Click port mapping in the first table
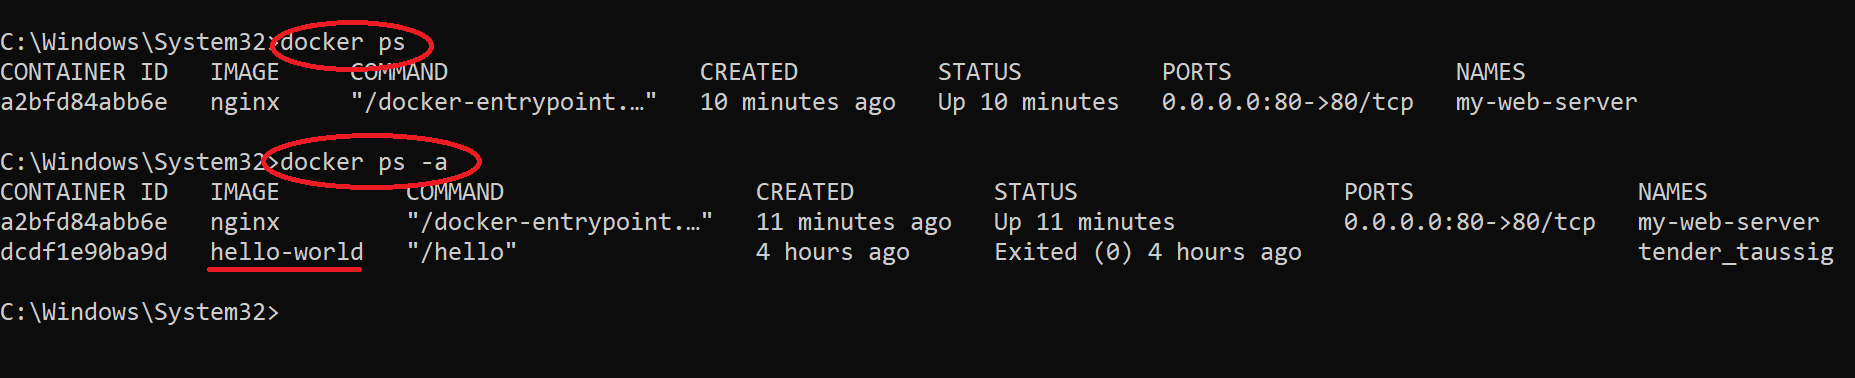Screen dimensions: 1855x378 pyautogui.click(x=1288, y=102)
